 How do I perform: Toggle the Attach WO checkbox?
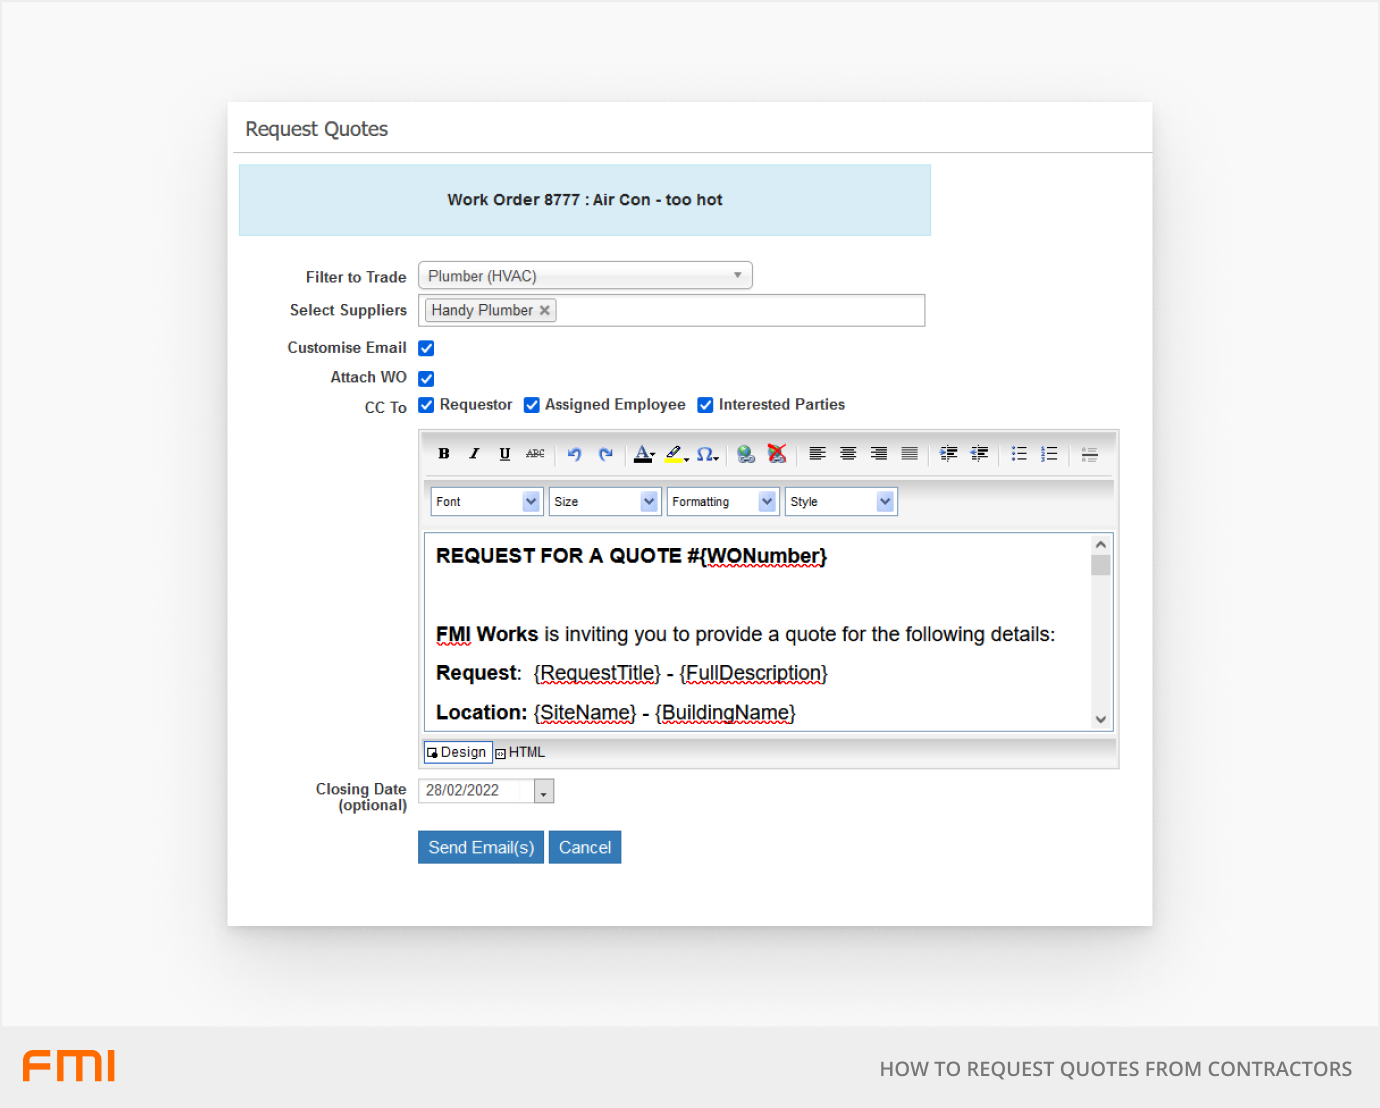(426, 378)
